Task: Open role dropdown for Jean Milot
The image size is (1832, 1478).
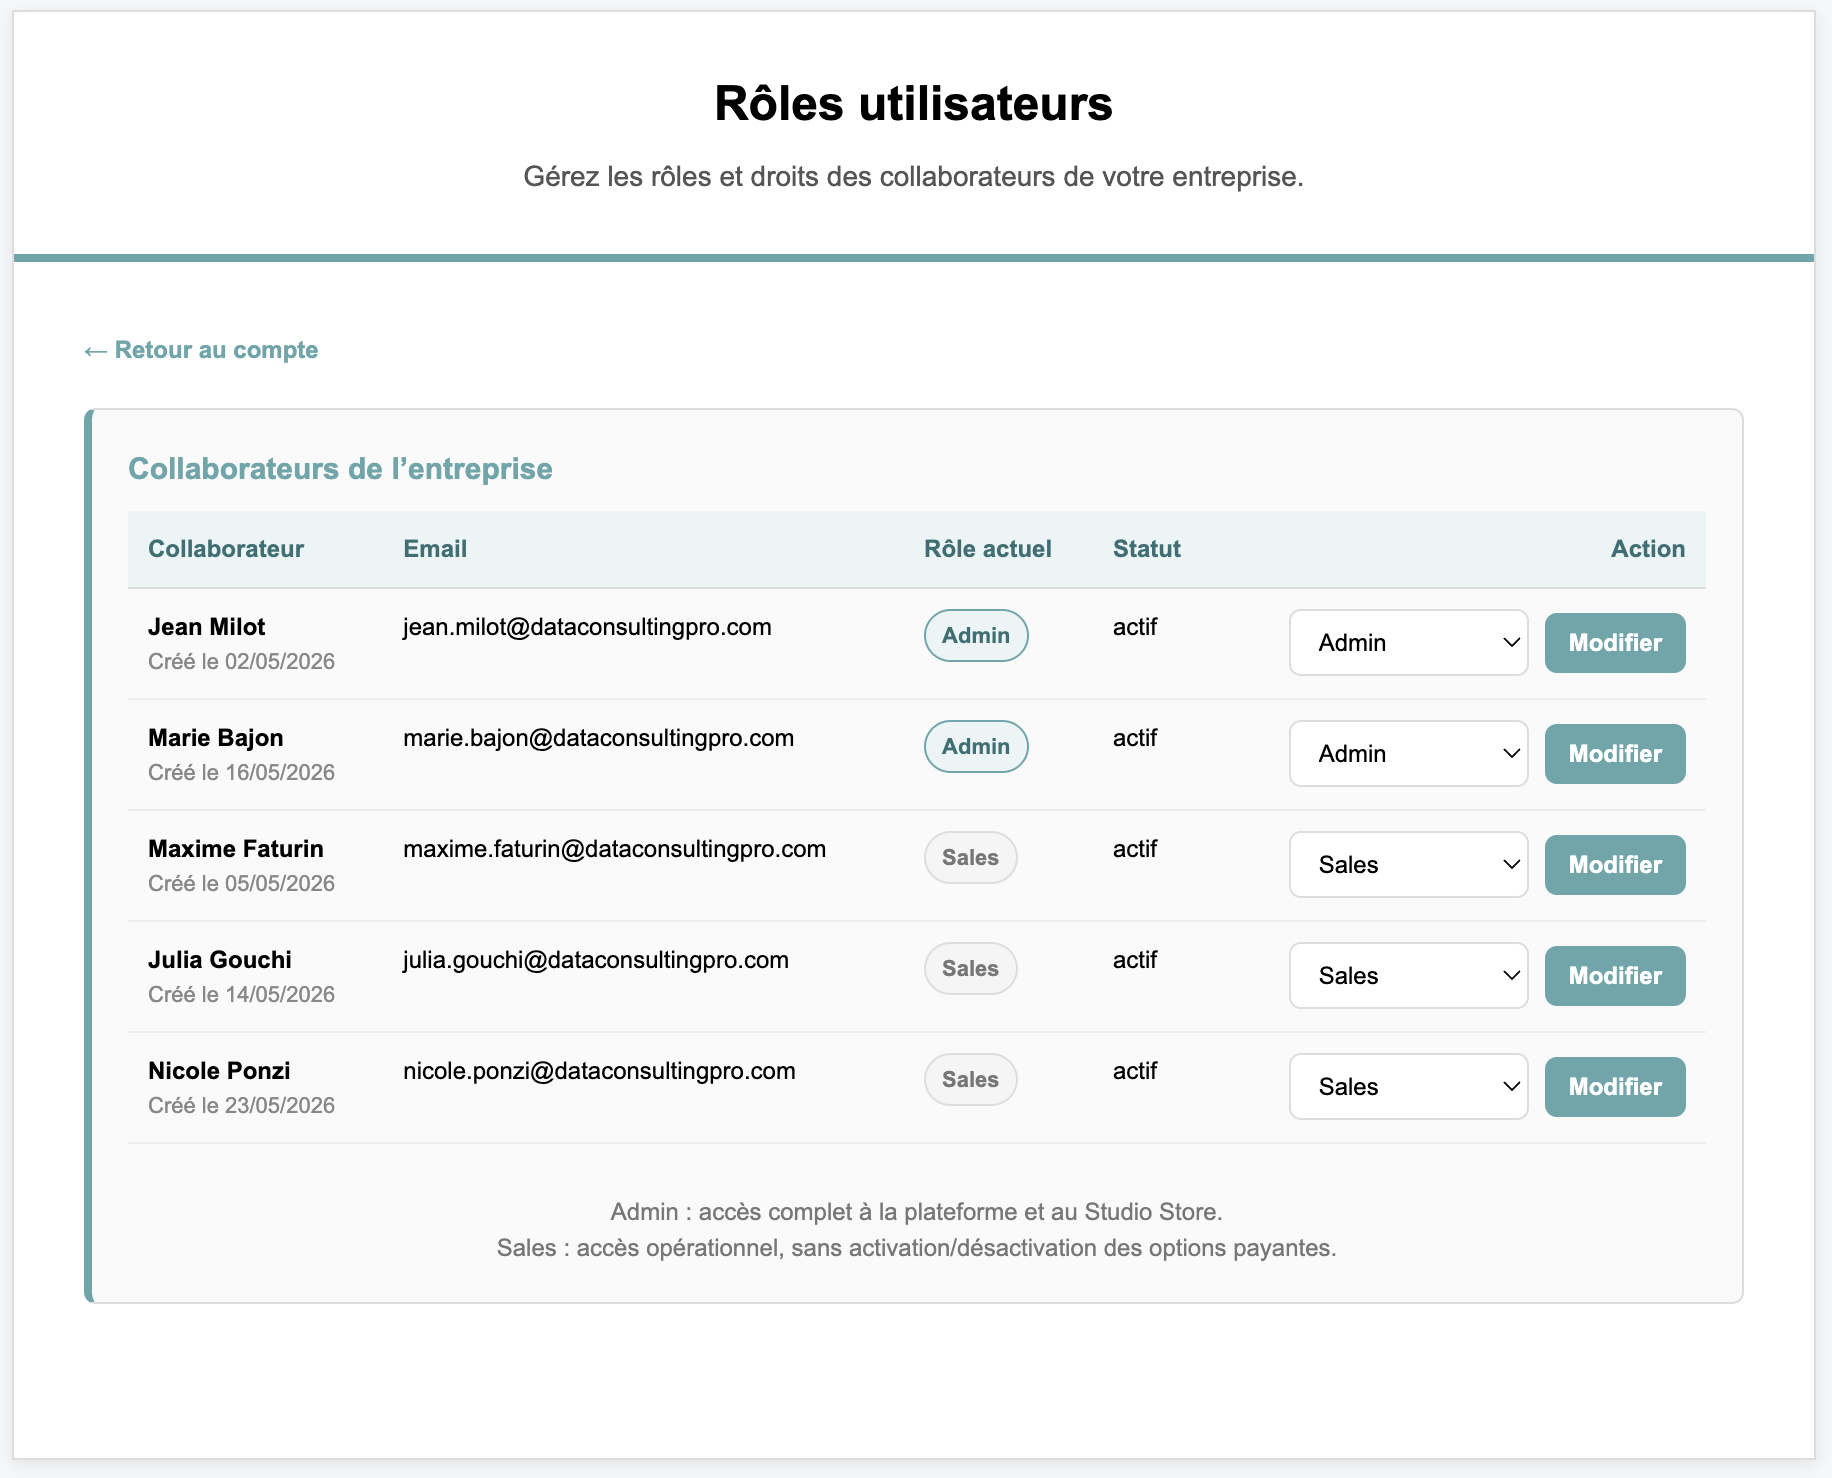Action: [1408, 643]
